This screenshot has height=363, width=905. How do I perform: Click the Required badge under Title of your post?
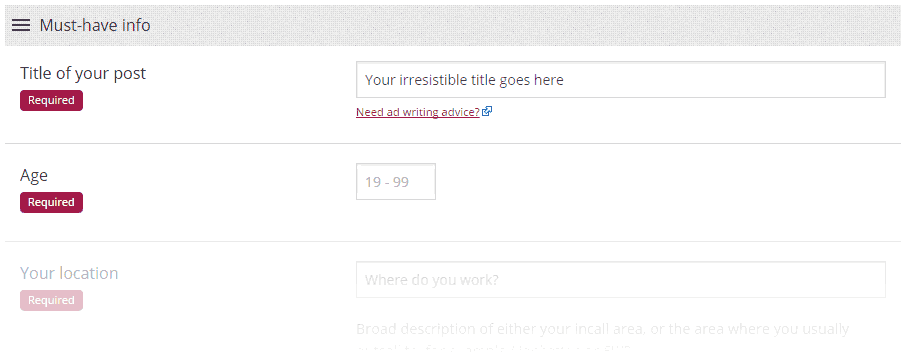[51, 100]
